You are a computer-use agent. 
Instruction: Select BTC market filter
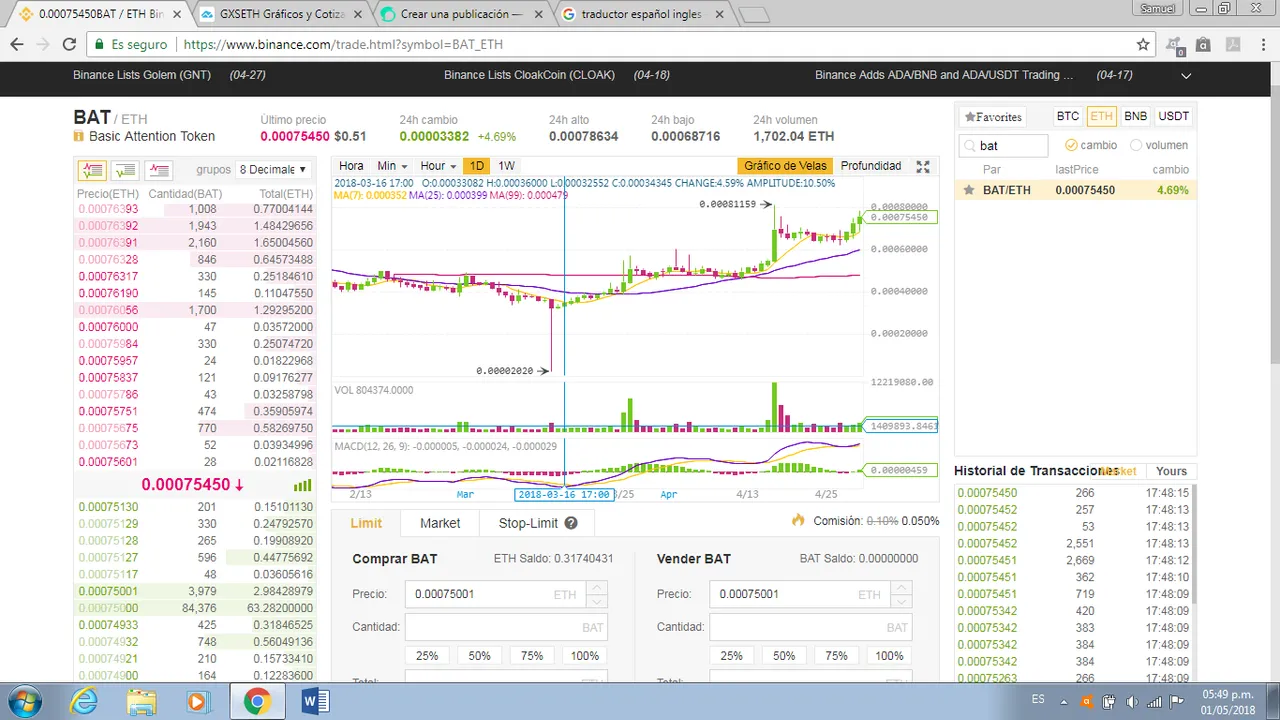tap(1068, 116)
